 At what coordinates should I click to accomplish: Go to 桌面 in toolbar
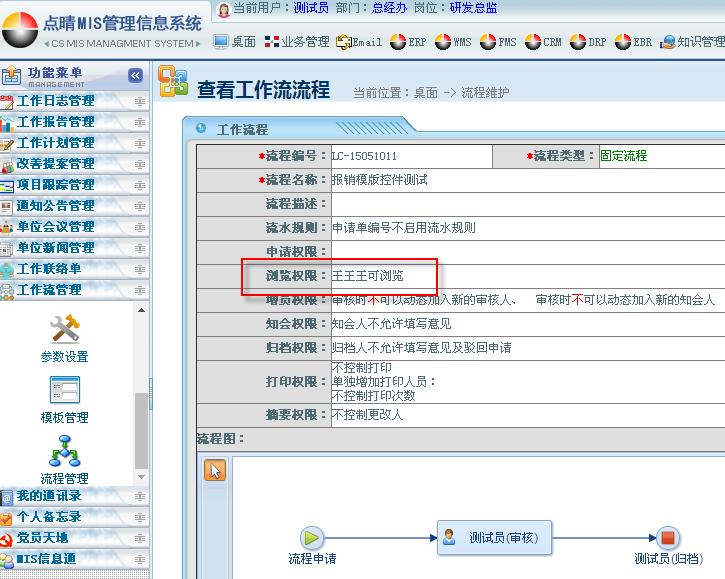tap(235, 42)
